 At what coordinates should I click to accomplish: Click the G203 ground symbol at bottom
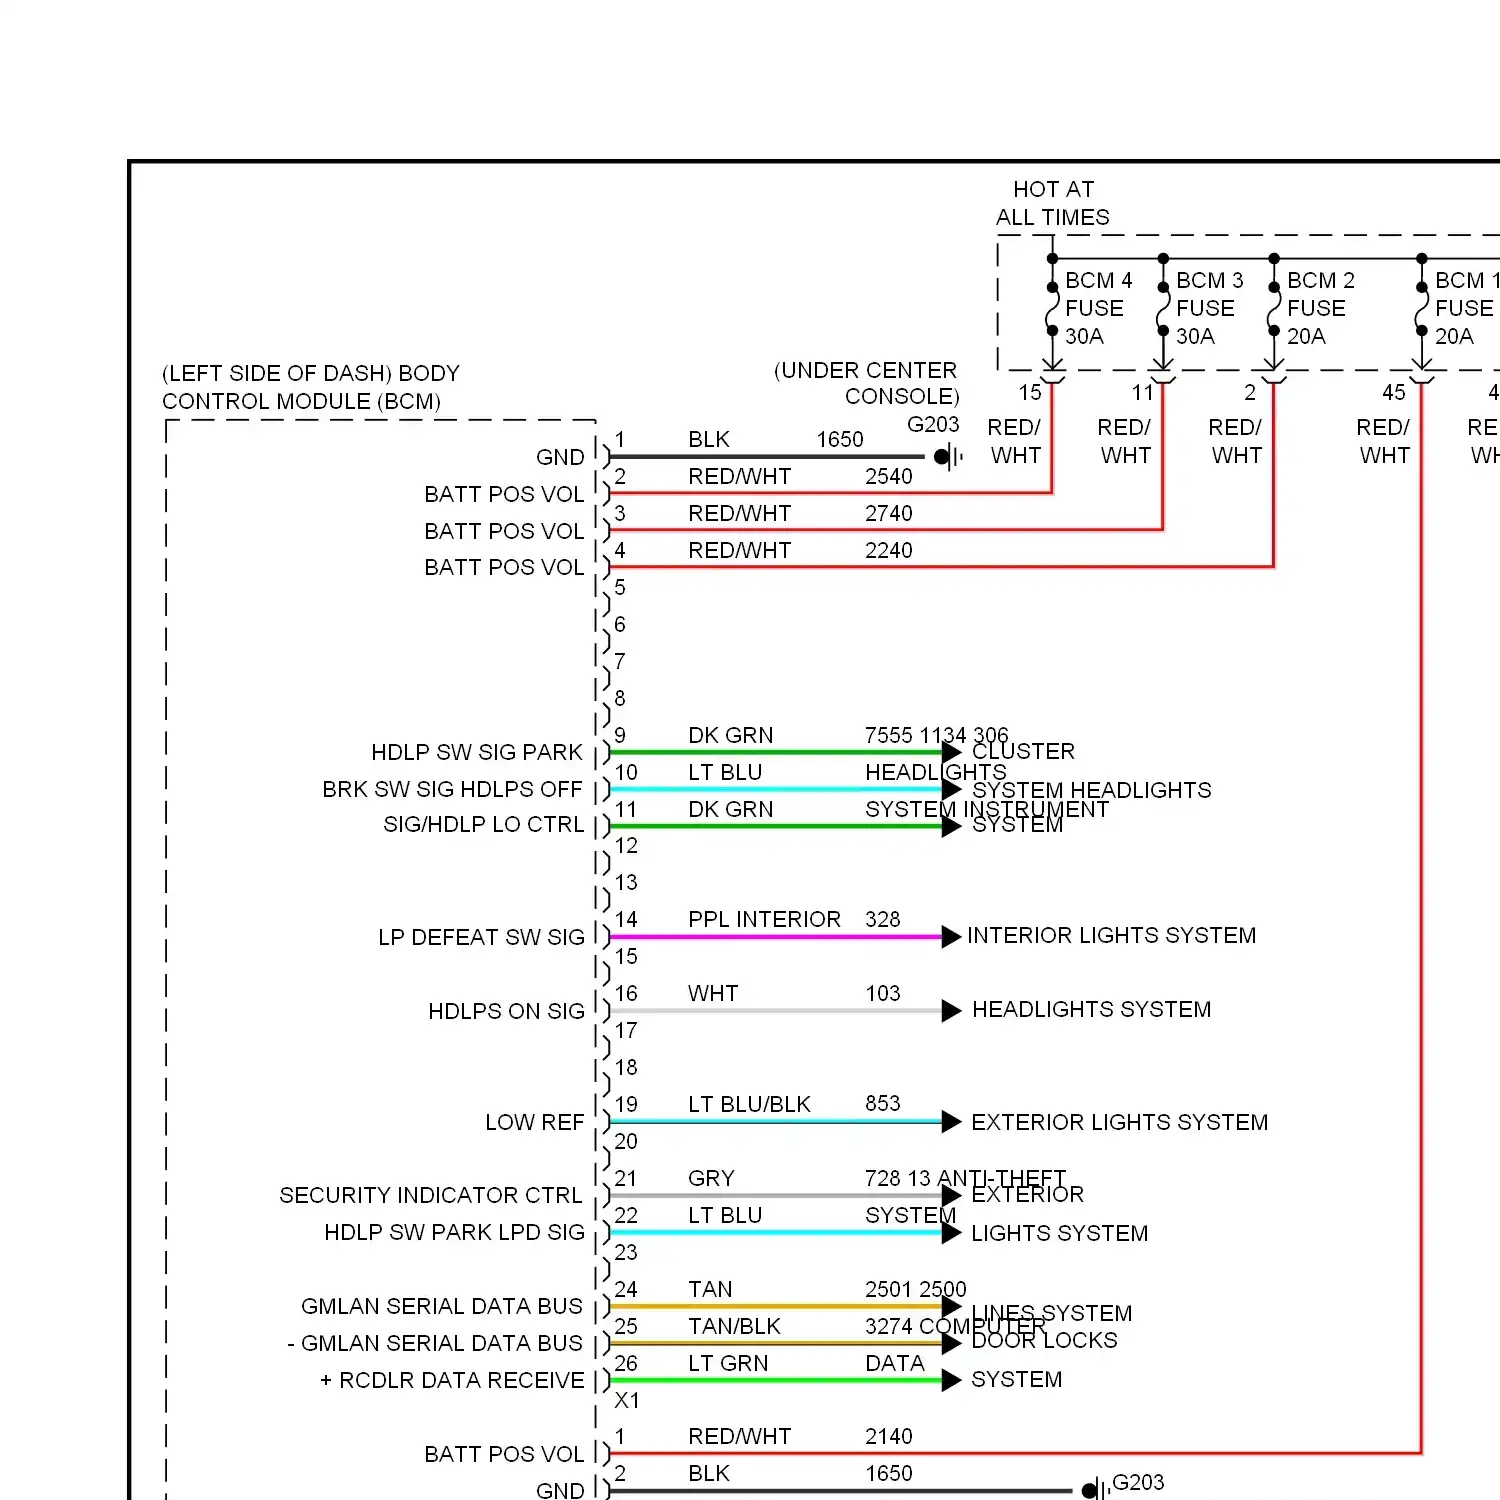[x=1095, y=1490]
